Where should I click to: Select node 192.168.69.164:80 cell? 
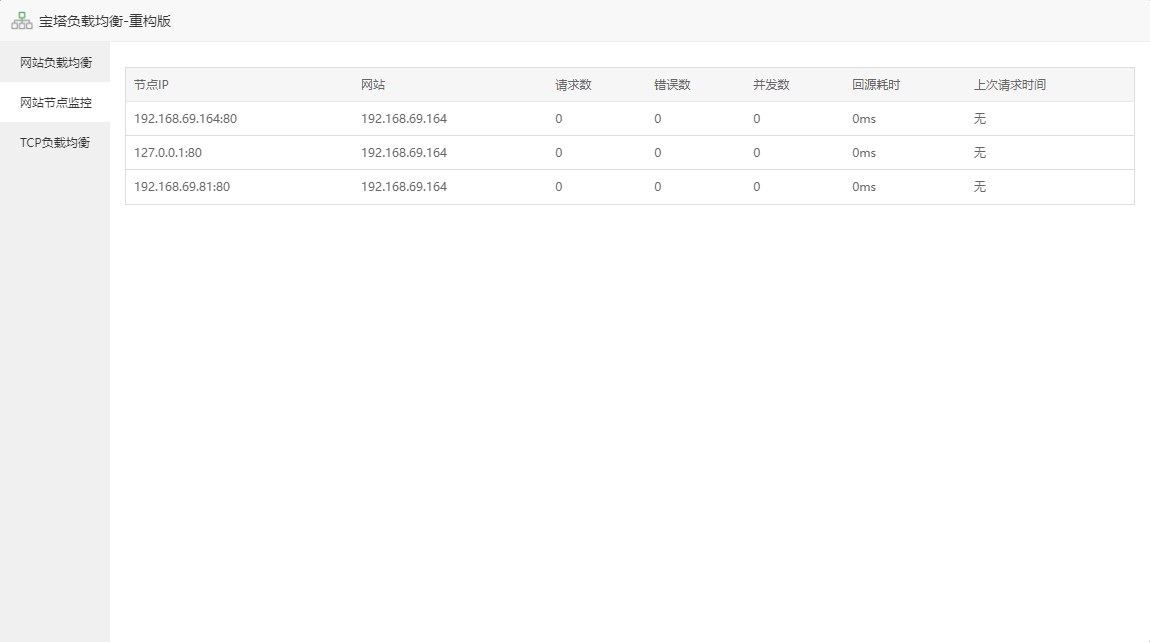[x=185, y=119]
